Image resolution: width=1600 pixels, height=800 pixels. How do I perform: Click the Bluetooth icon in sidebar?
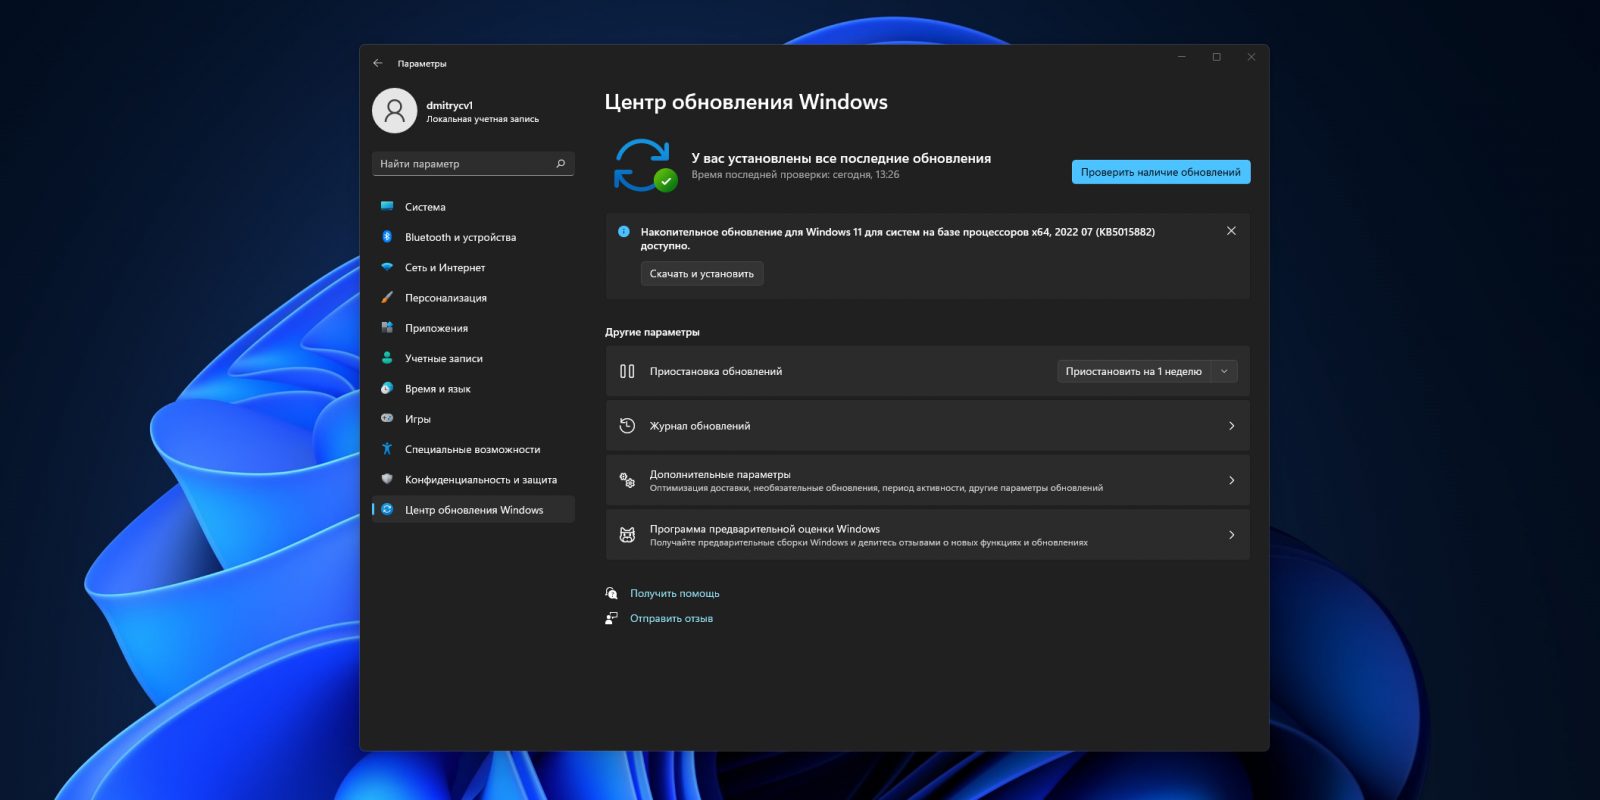[x=387, y=237]
